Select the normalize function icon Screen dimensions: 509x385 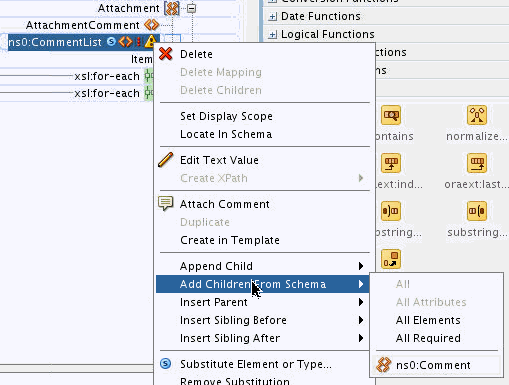(477, 115)
